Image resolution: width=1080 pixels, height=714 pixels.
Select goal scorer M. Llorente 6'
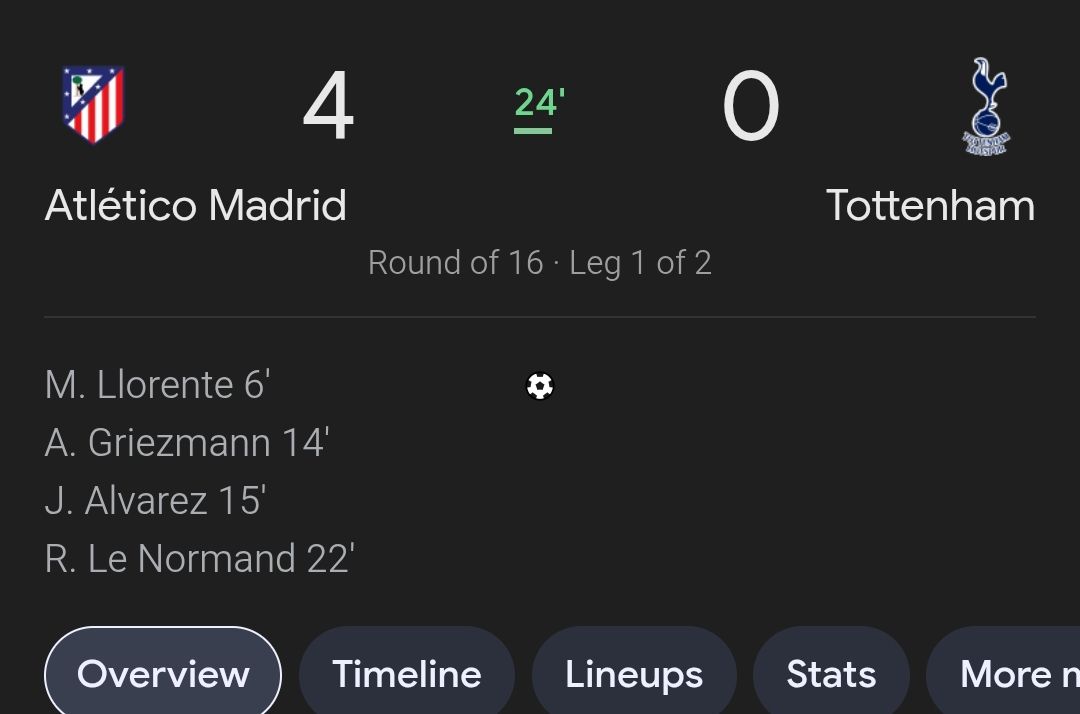coord(158,385)
